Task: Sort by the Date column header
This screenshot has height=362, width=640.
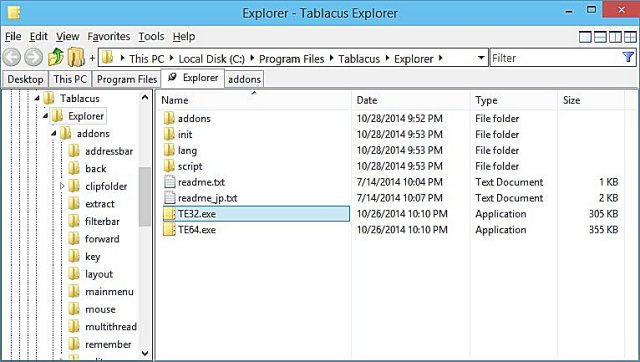Action: tap(367, 100)
